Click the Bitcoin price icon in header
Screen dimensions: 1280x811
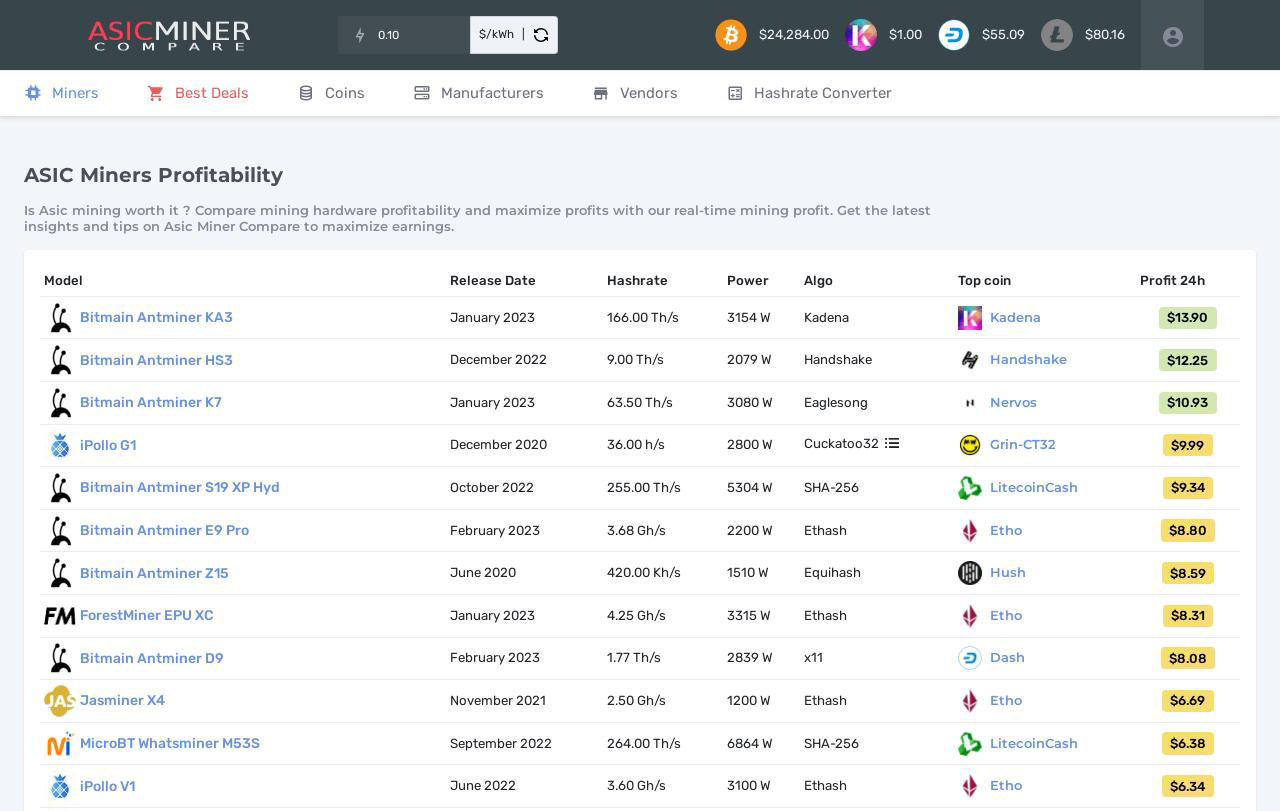click(x=731, y=35)
